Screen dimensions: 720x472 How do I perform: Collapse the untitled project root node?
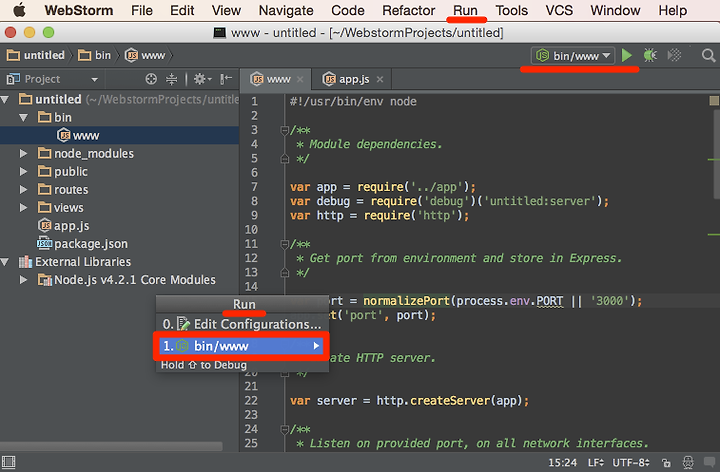click(6, 99)
